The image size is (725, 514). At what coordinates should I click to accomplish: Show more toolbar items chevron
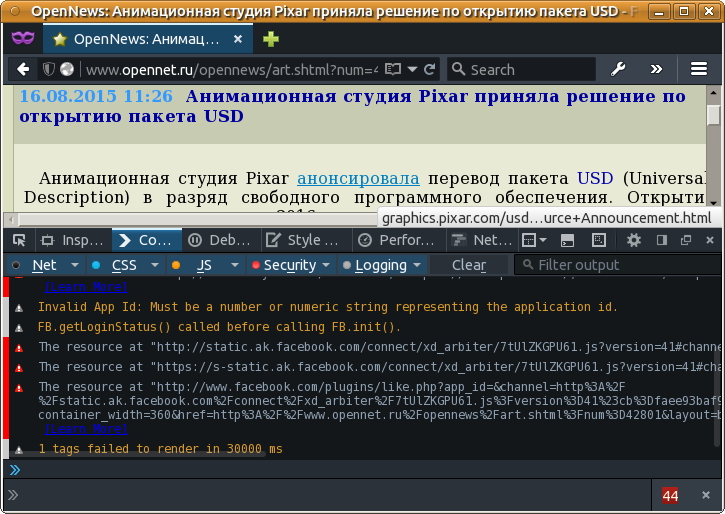click(656, 69)
